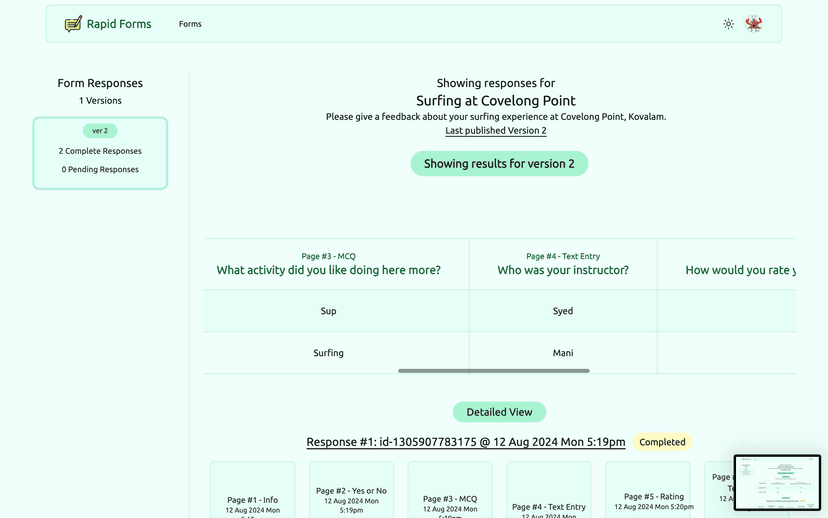
Task: Select the Sup response cell
Action: coord(328,311)
